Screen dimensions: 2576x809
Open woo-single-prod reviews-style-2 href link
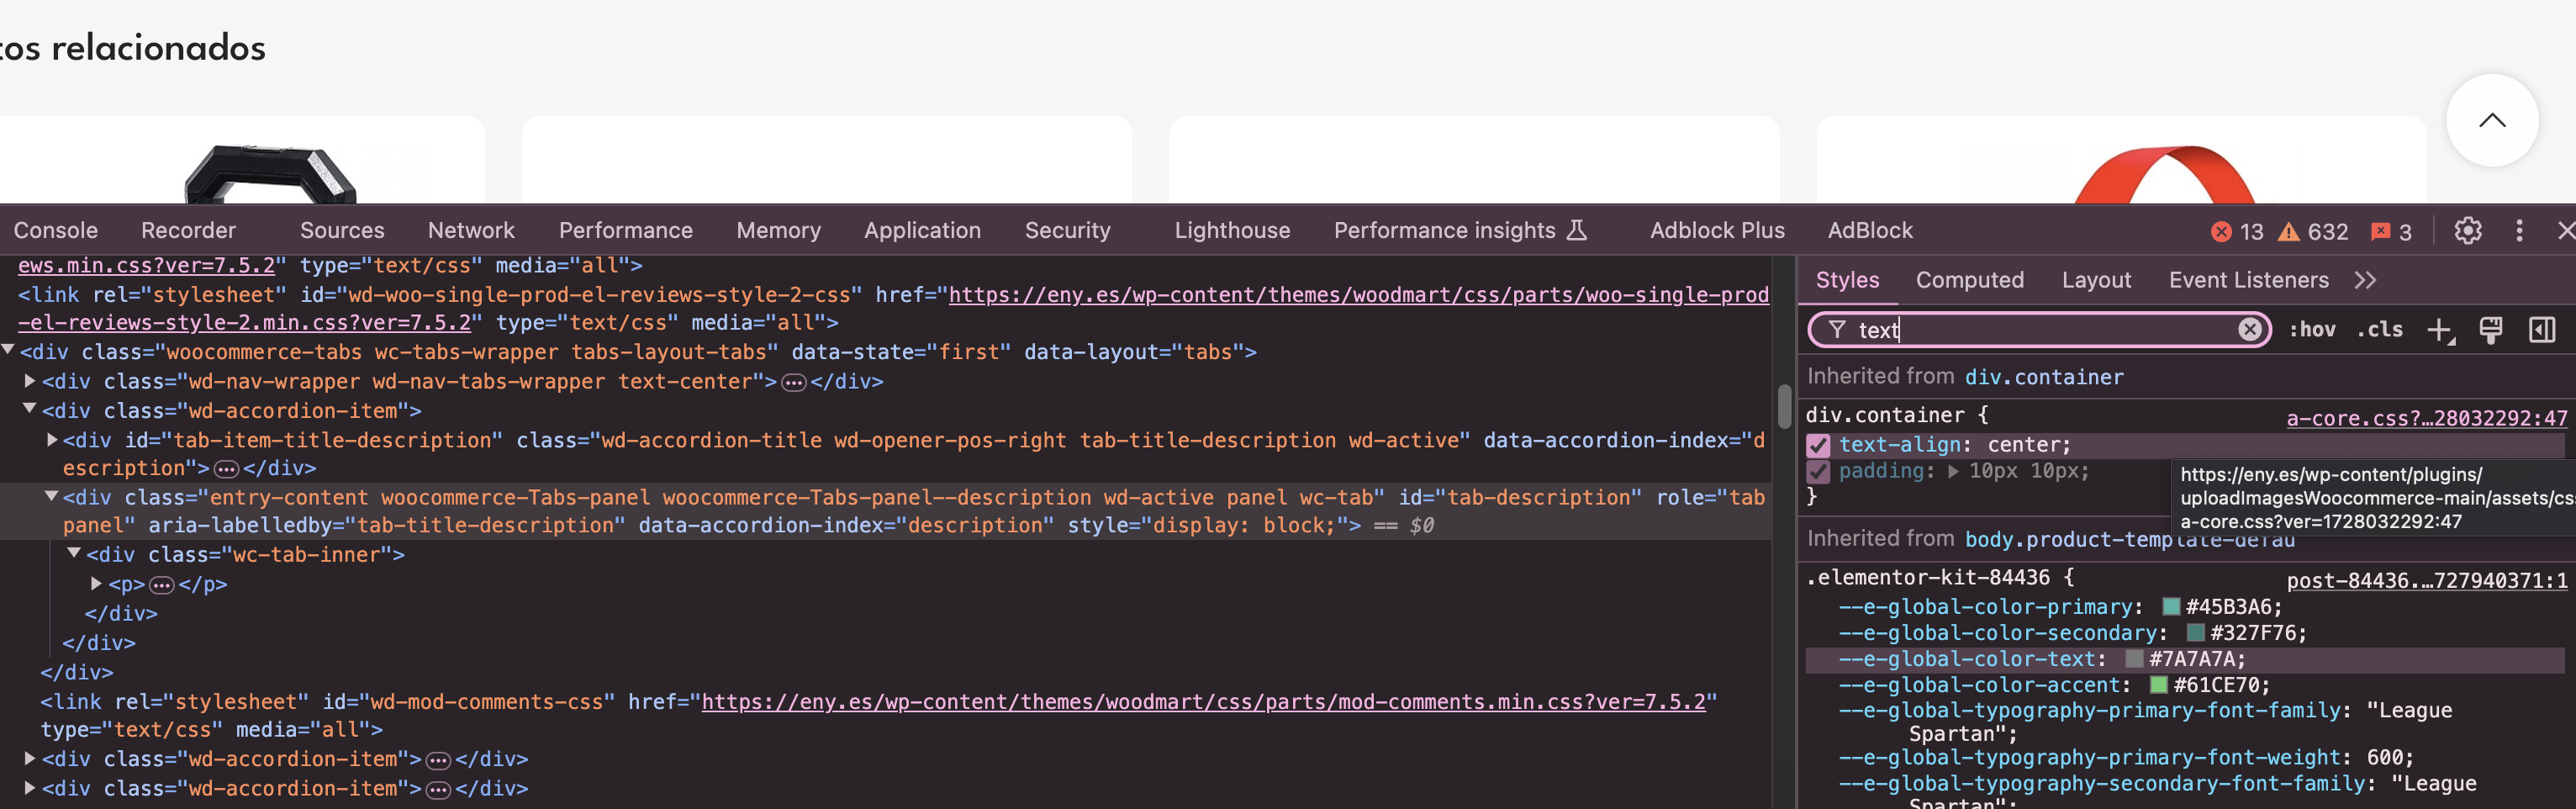click(x=1359, y=295)
